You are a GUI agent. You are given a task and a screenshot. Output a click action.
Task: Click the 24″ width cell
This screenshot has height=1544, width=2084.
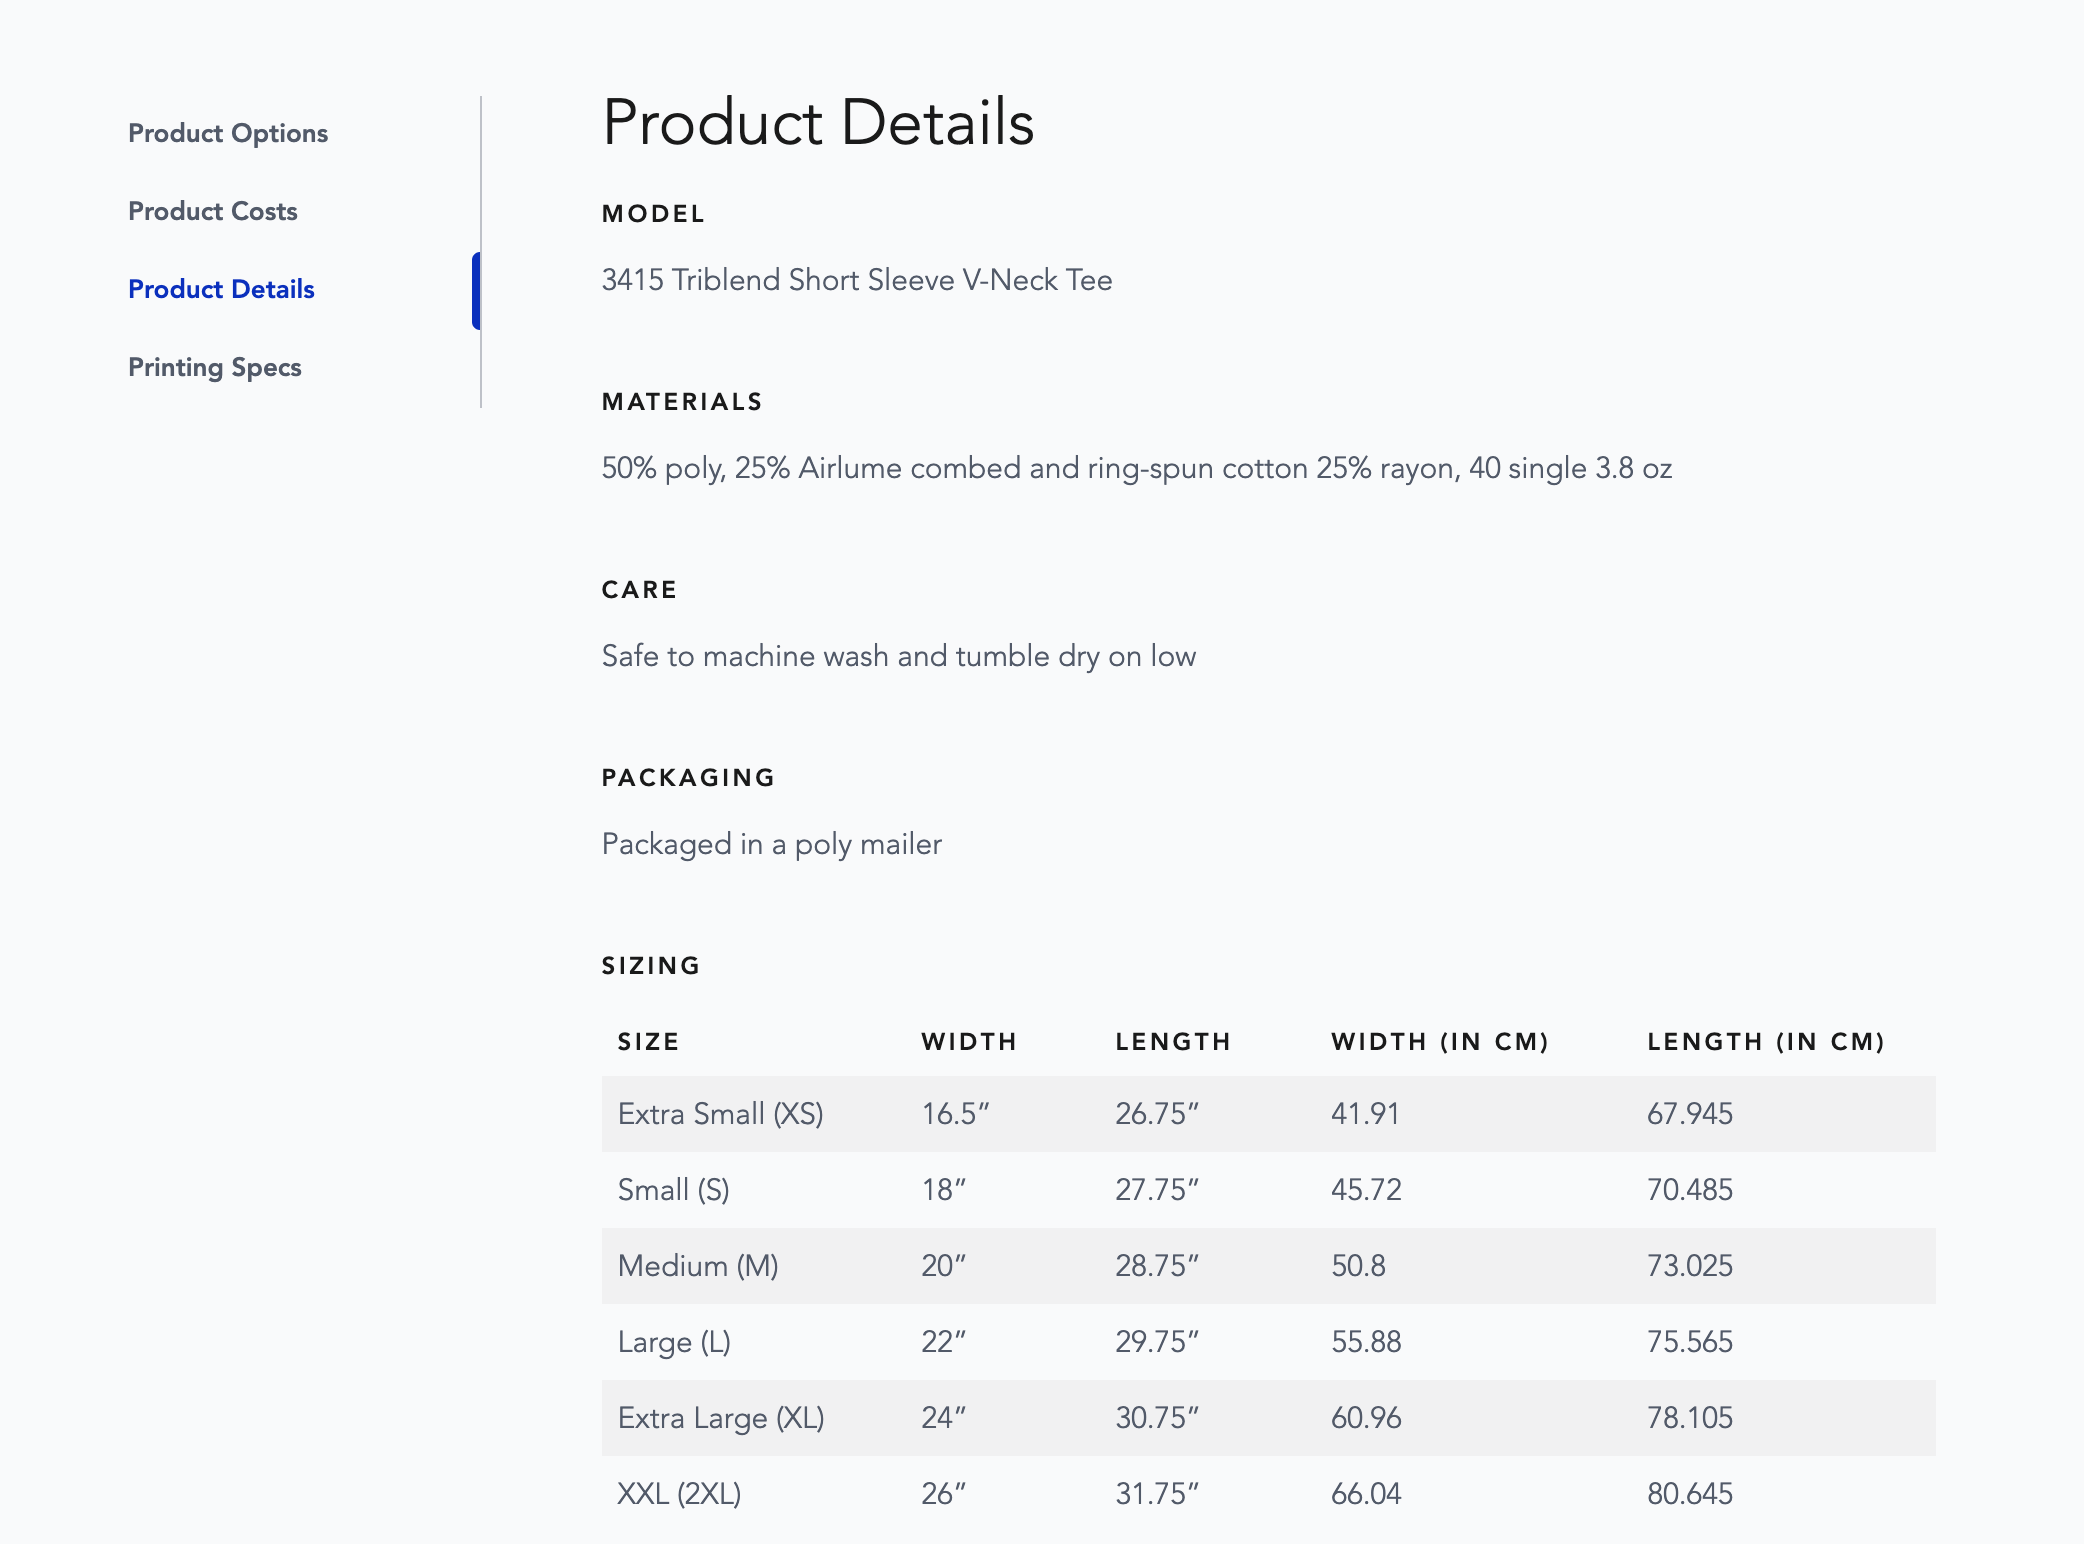point(944,1418)
